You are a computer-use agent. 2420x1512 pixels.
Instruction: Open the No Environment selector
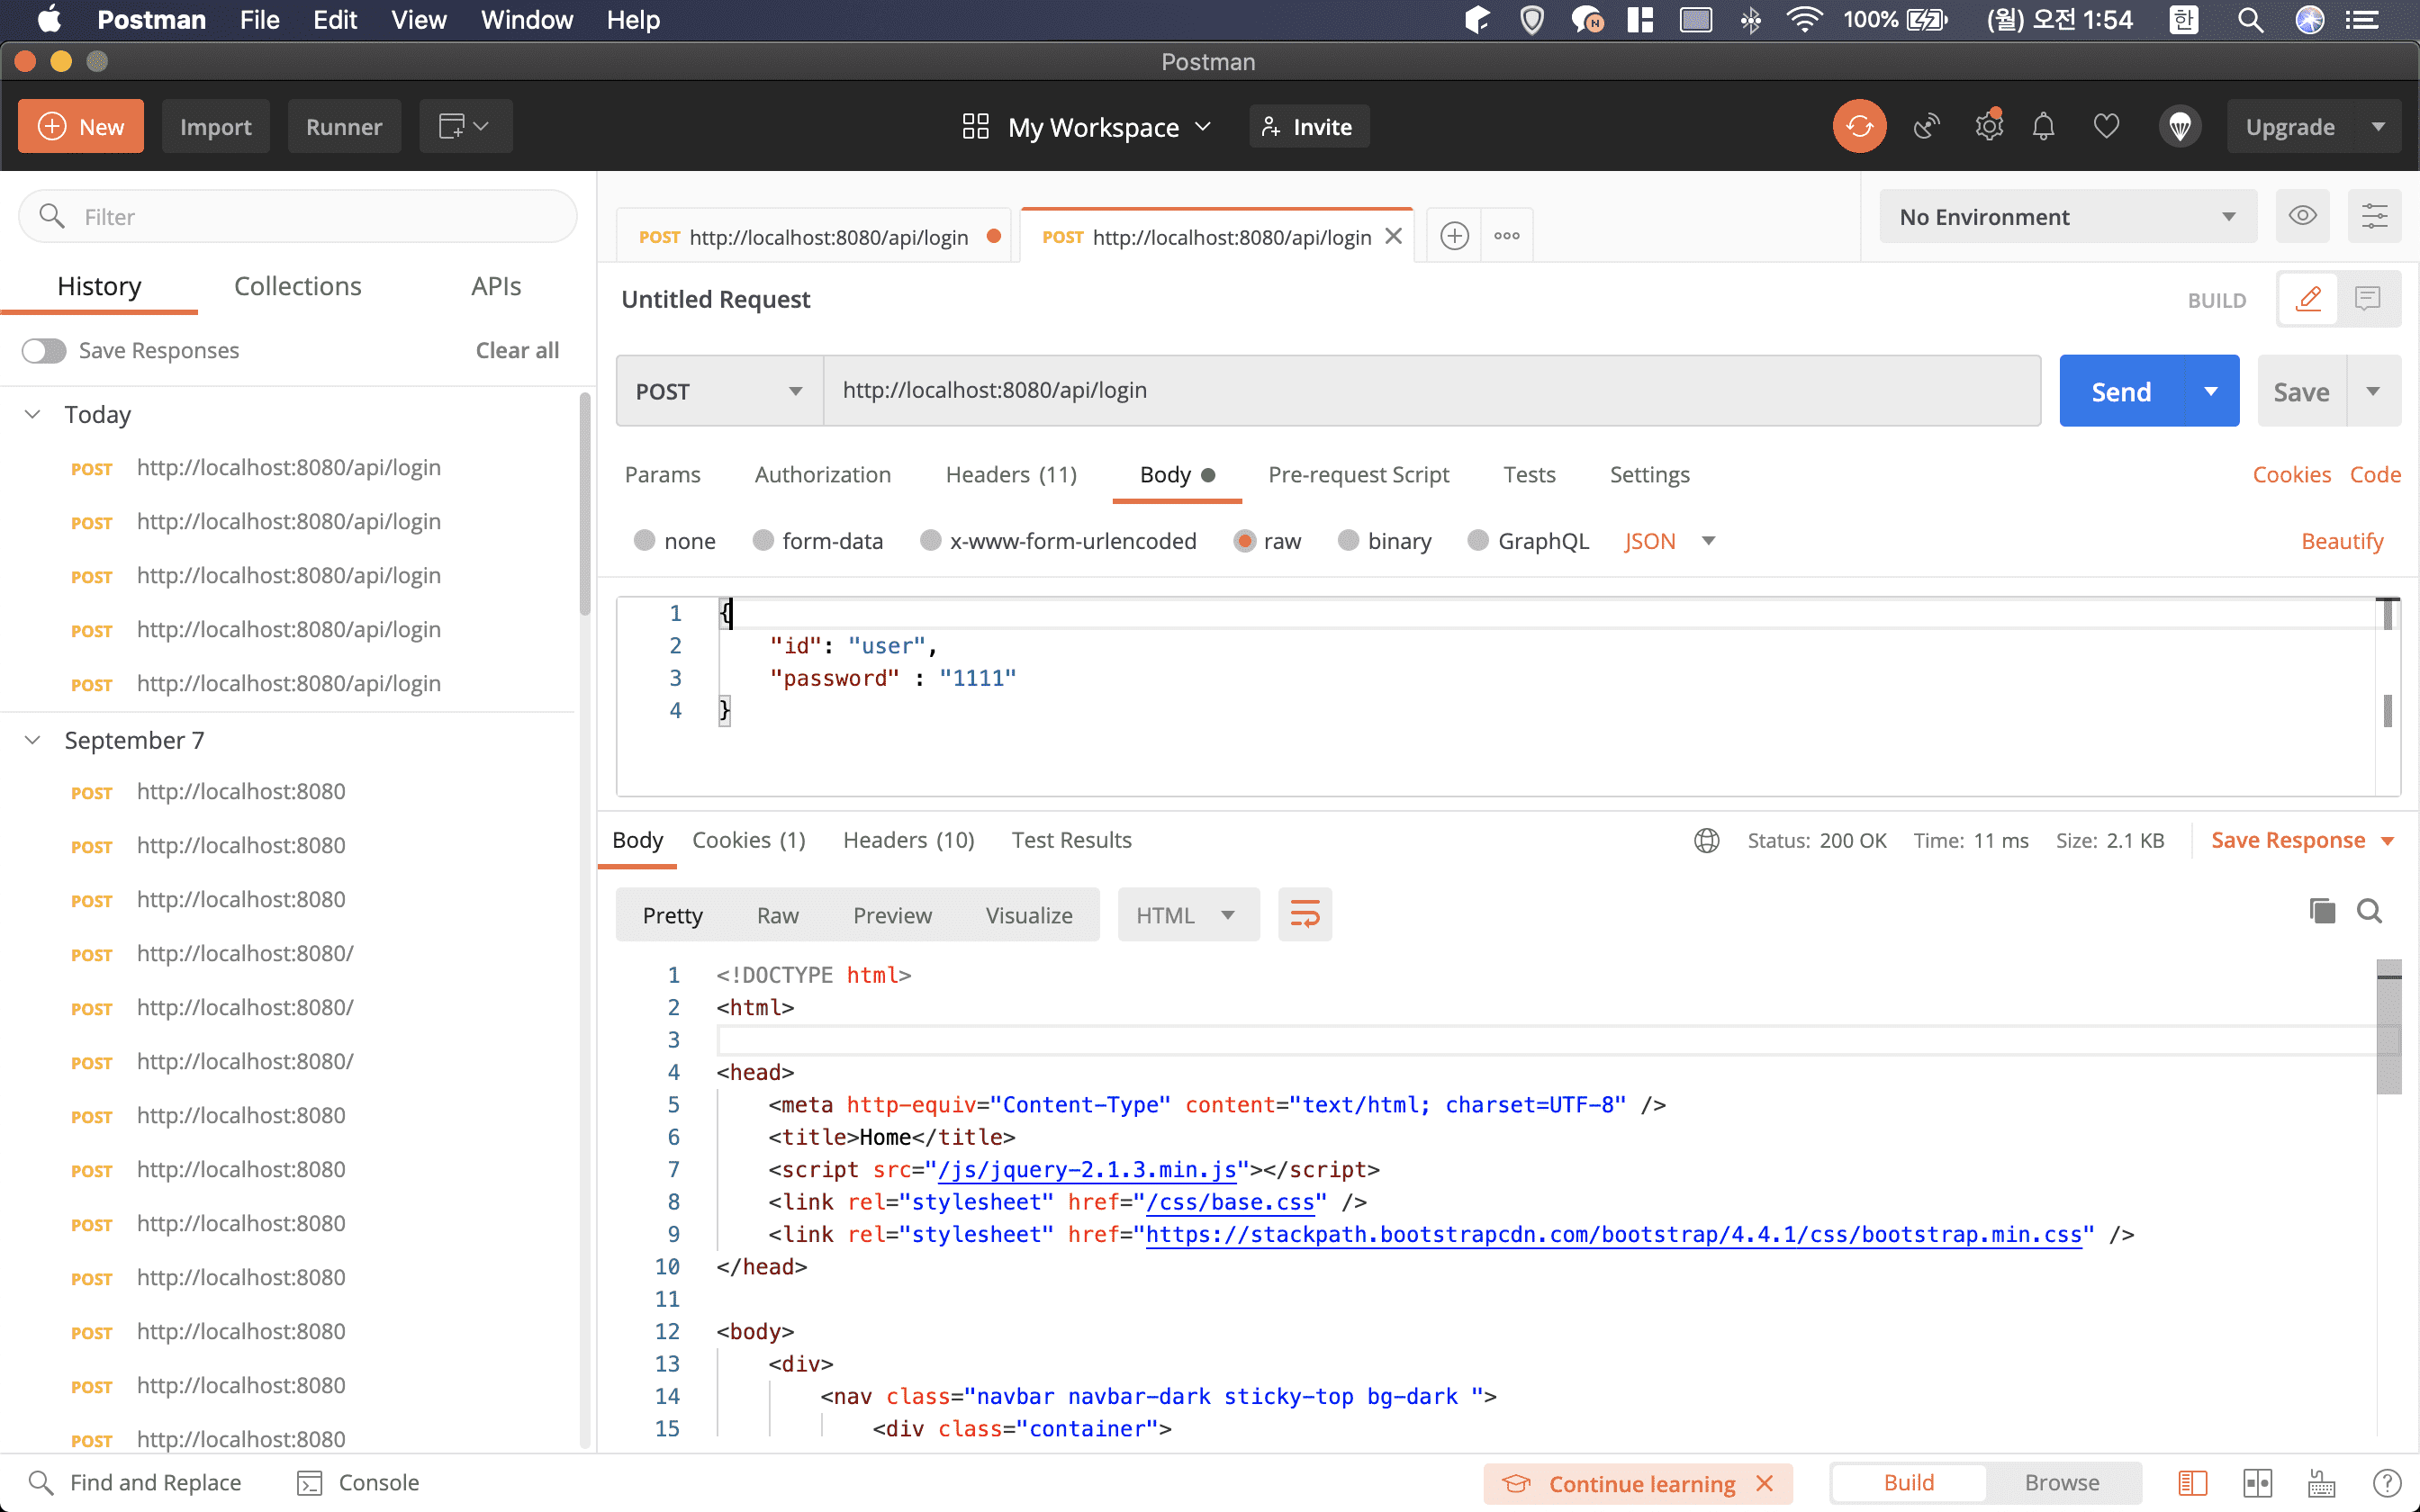pyautogui.click(x=2068, y=216)
